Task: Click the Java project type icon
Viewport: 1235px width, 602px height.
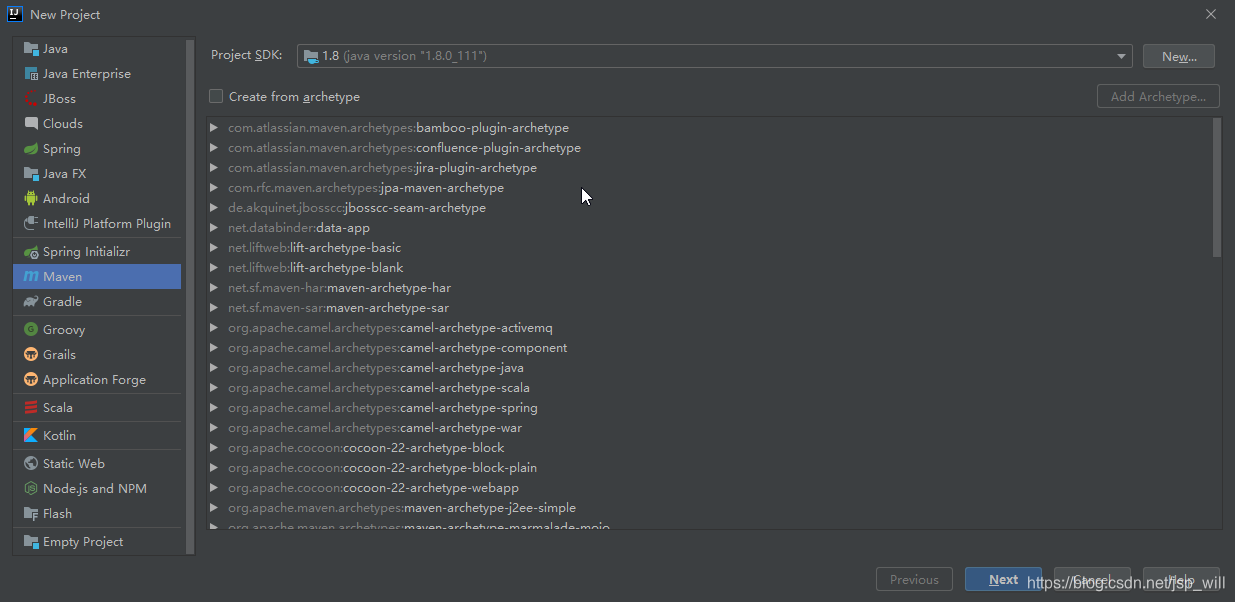Action: (31, 48)
